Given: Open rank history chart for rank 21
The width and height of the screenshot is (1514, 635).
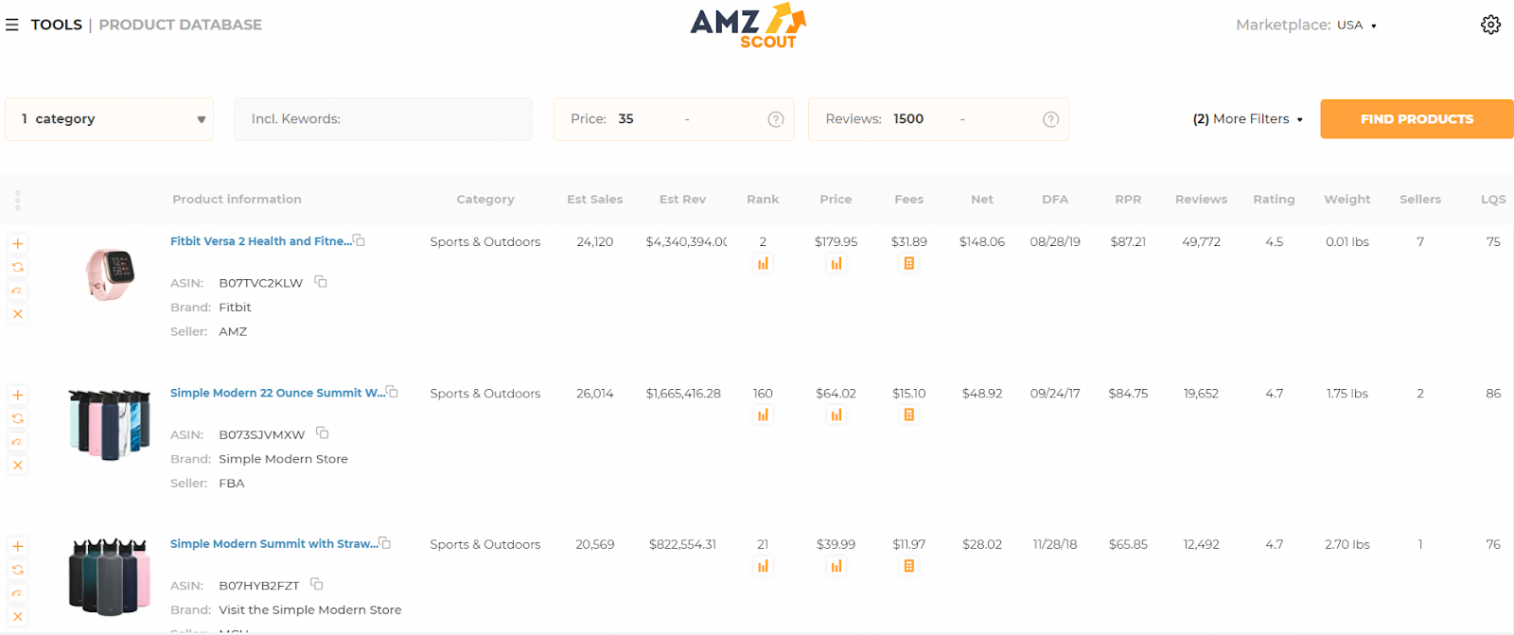Looking at the screenshot, I should click(763, 566).
